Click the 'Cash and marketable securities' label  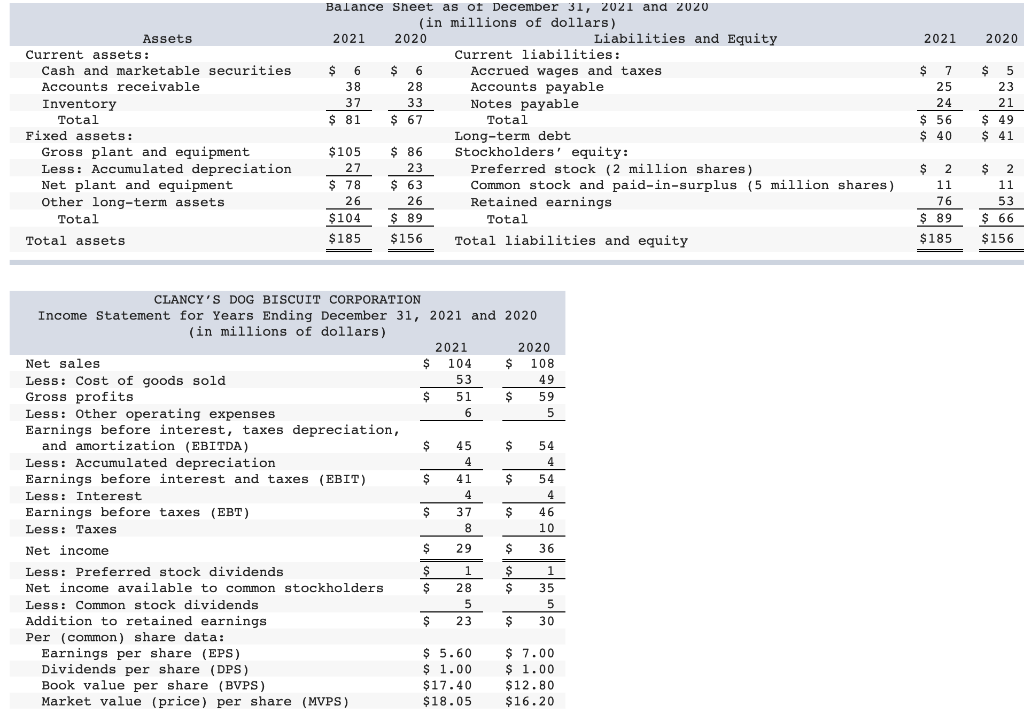166,71
